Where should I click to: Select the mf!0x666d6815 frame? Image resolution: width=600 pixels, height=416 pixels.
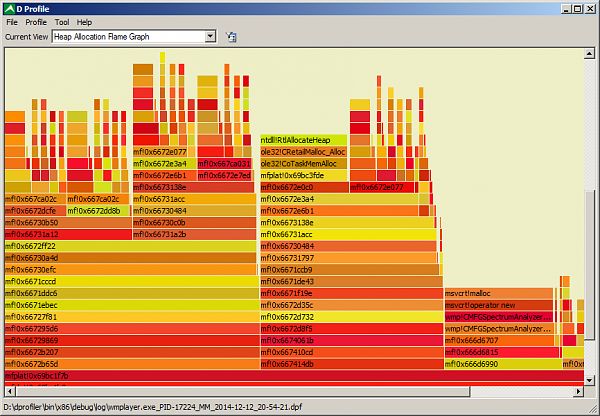pyautogui.click(x=502, y=352)
